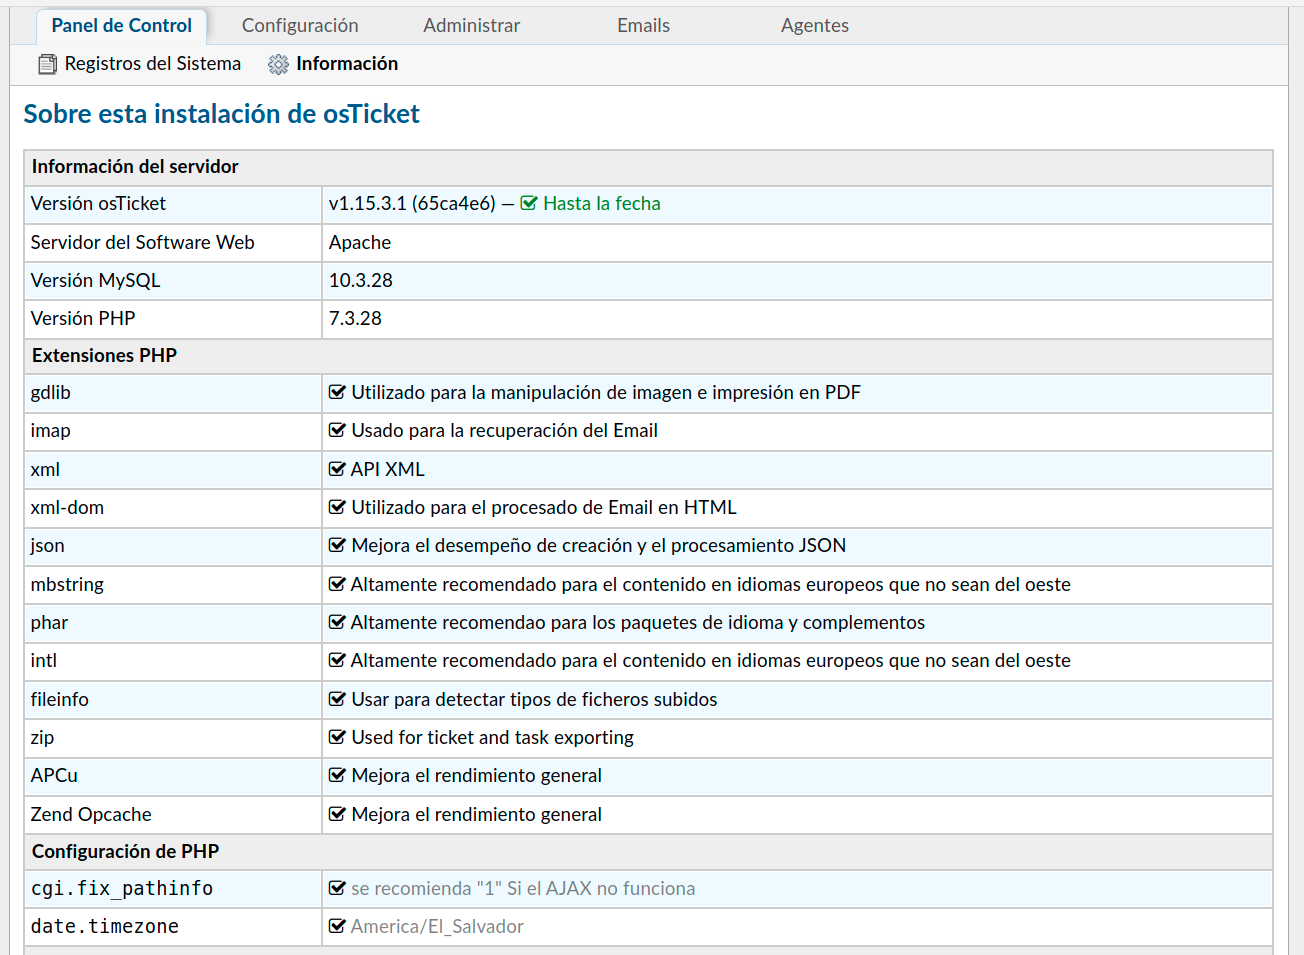Open the Panel de Control tab
Screen dimensions: 1304x955
coord(121,26)
